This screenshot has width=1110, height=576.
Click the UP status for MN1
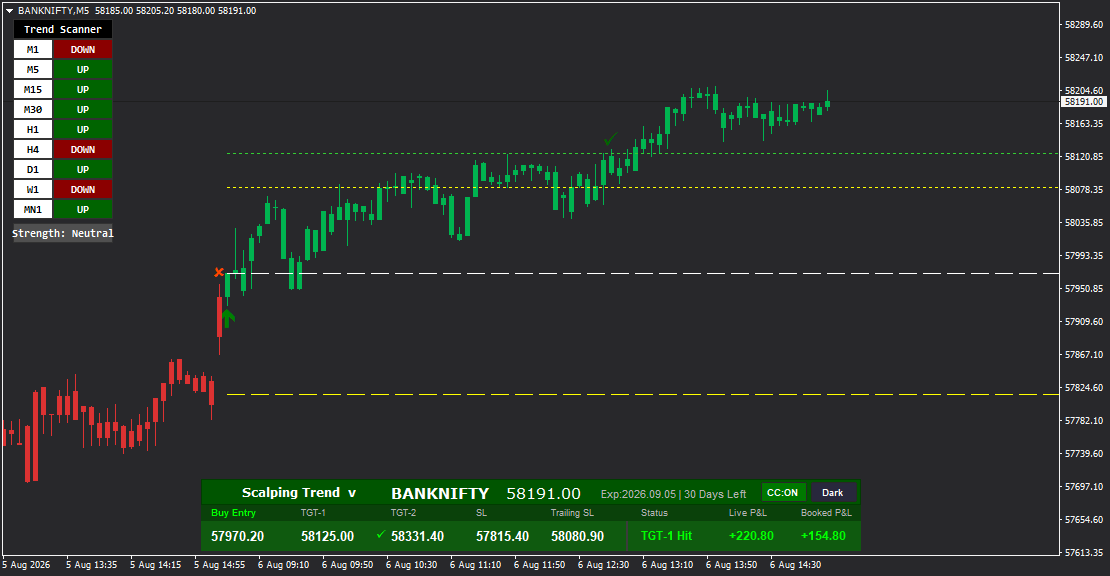tap(83, 209)
